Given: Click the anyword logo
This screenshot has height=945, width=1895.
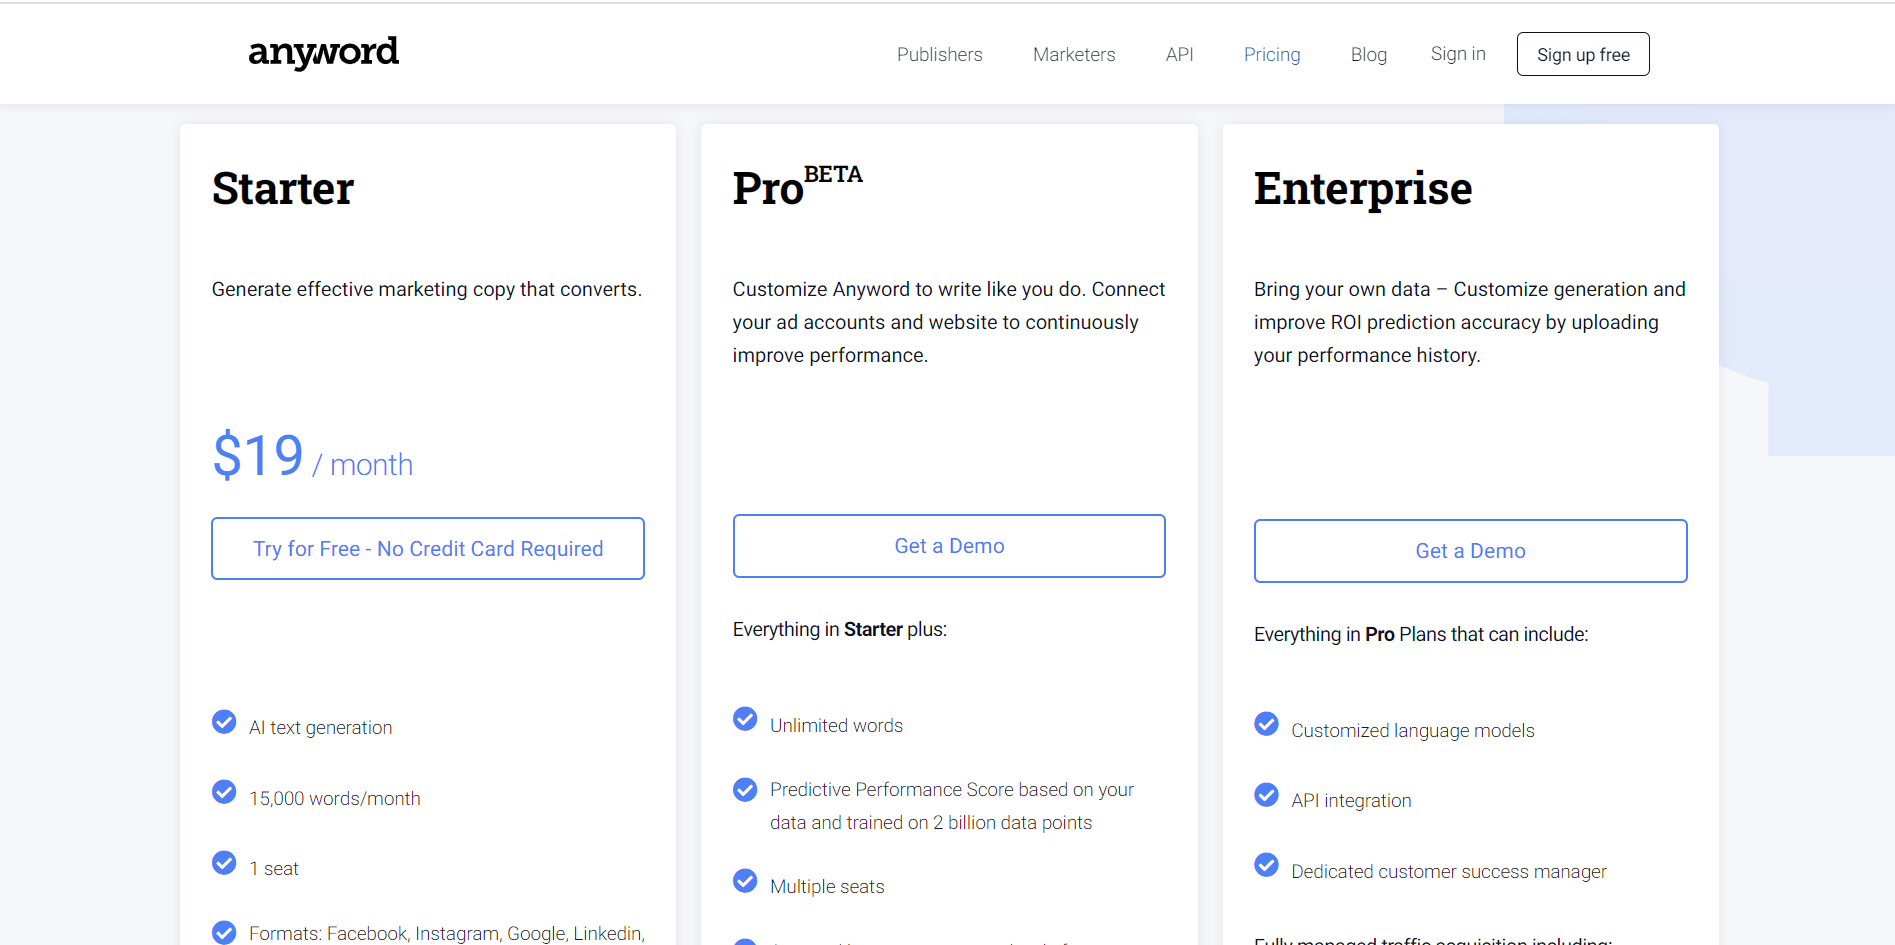Looking at the screenshot, I should click(323, 52).
